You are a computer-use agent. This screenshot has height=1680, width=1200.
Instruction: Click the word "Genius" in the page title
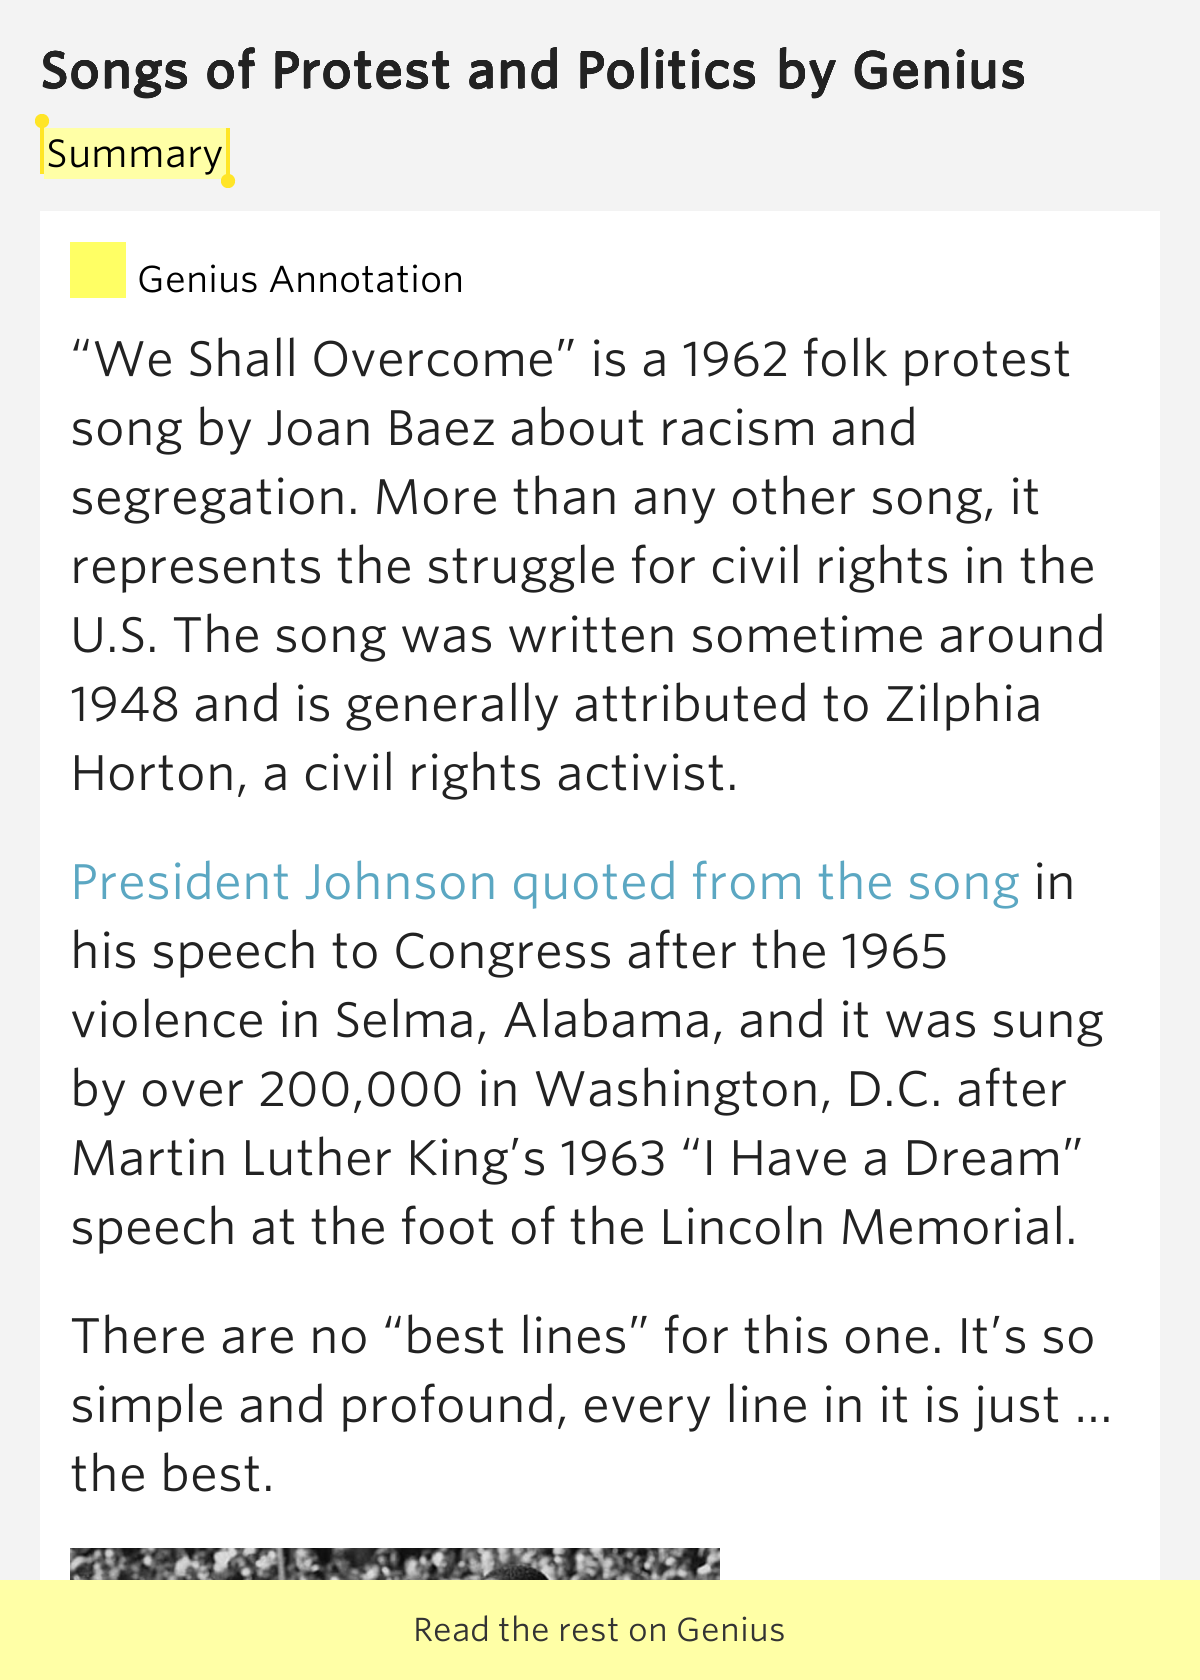[939, 71]
